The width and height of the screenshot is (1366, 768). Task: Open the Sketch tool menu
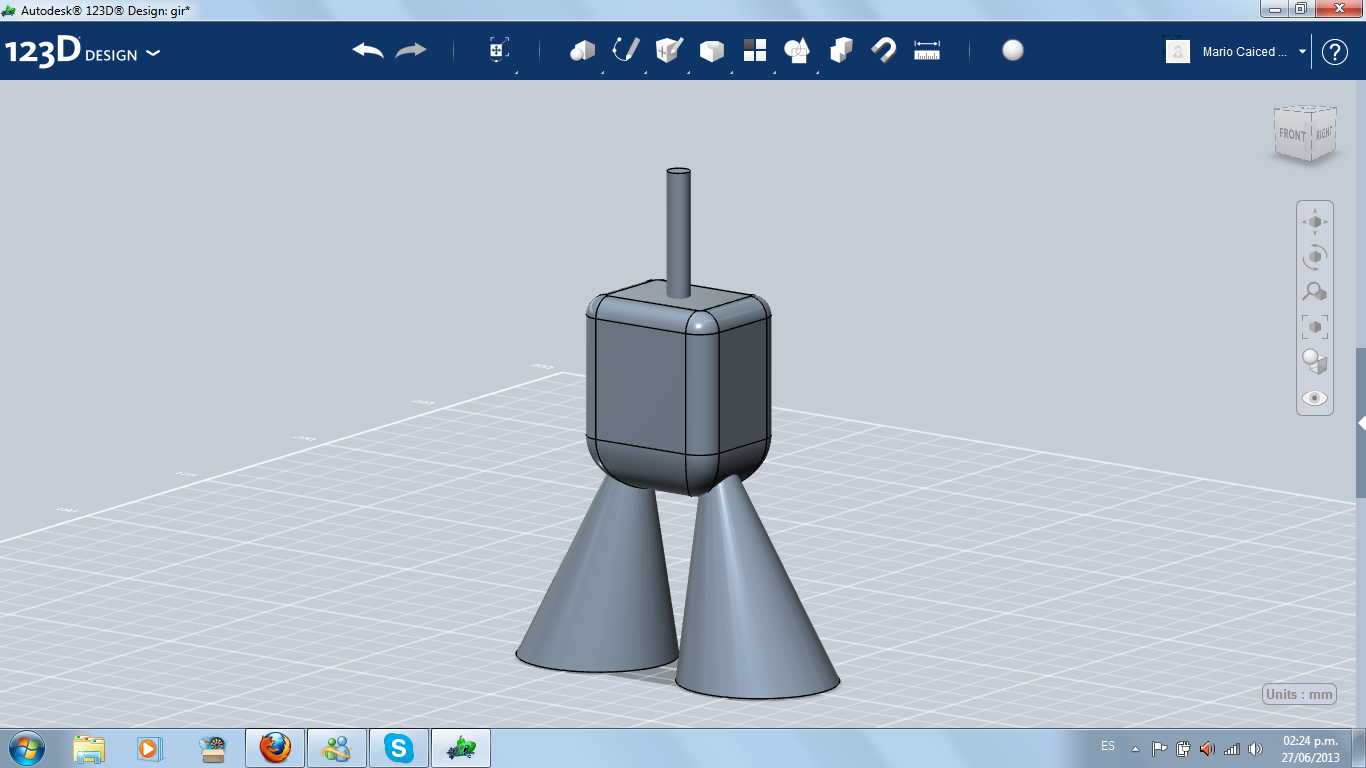(626, 50)
